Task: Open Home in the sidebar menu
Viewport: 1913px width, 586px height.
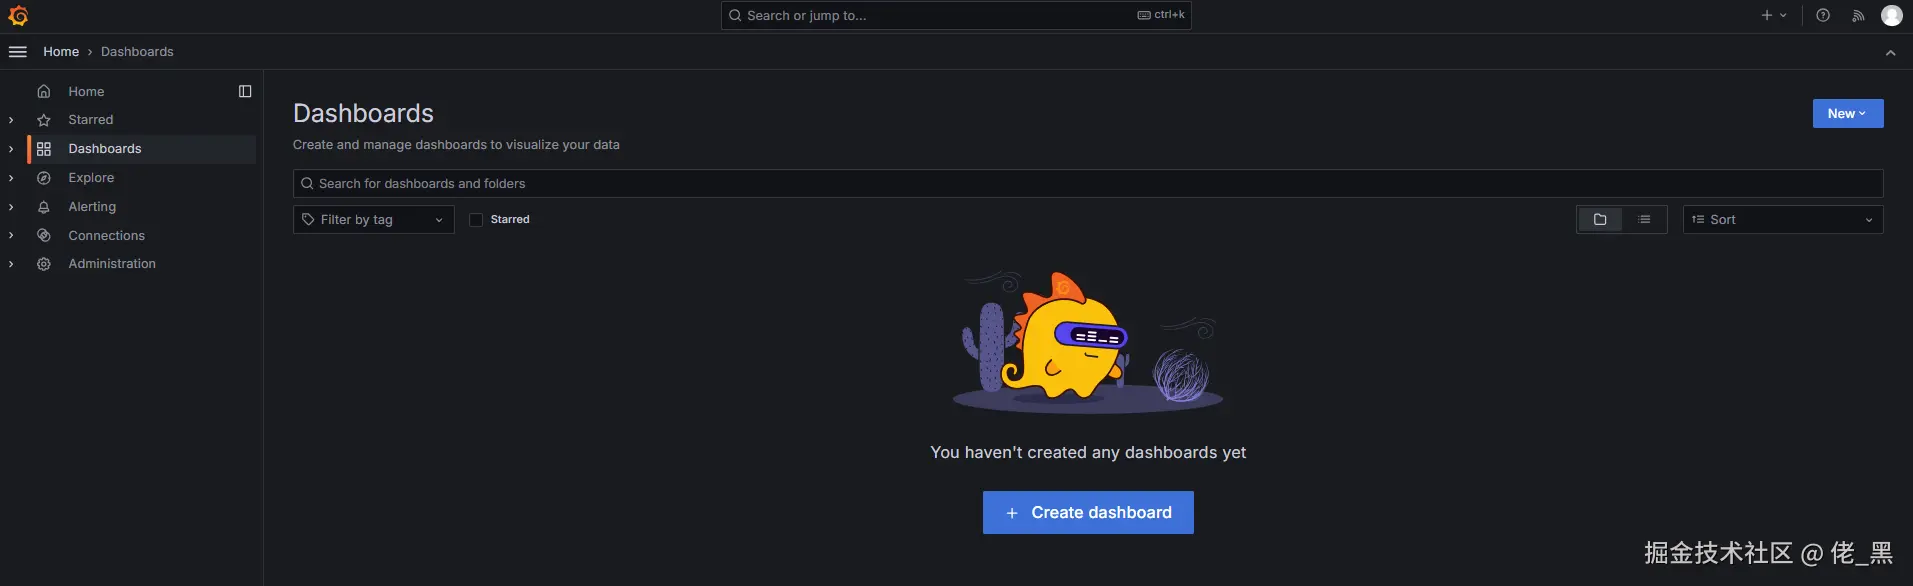Action: [86, 91]
